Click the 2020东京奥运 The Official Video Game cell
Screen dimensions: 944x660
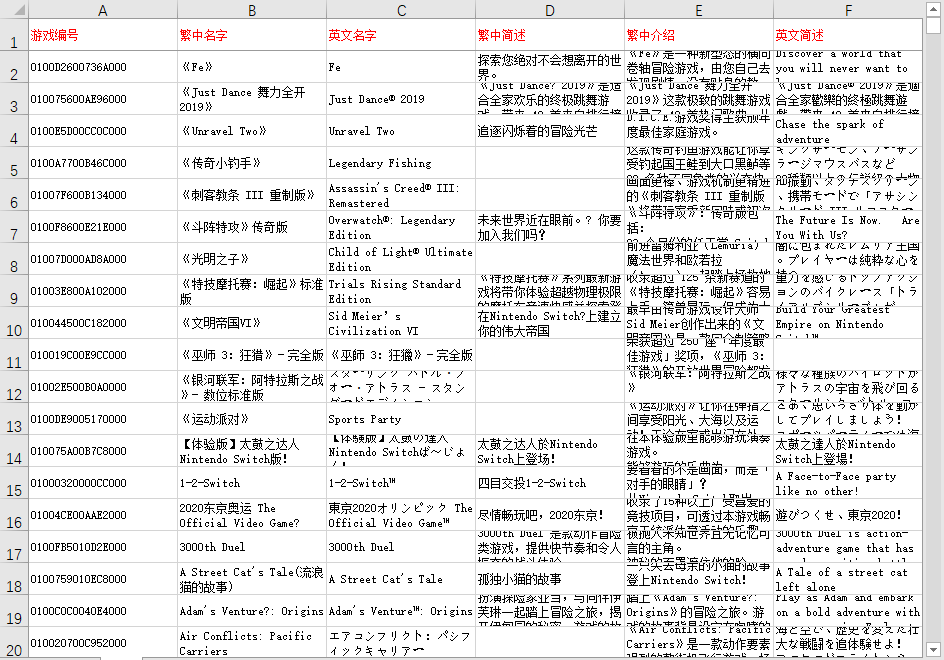252,515
